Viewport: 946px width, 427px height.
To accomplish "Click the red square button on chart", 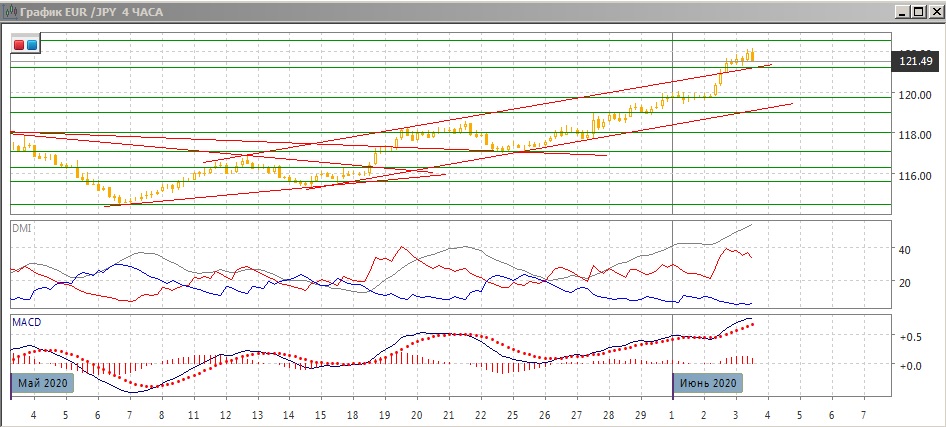I will pos(19,45).
